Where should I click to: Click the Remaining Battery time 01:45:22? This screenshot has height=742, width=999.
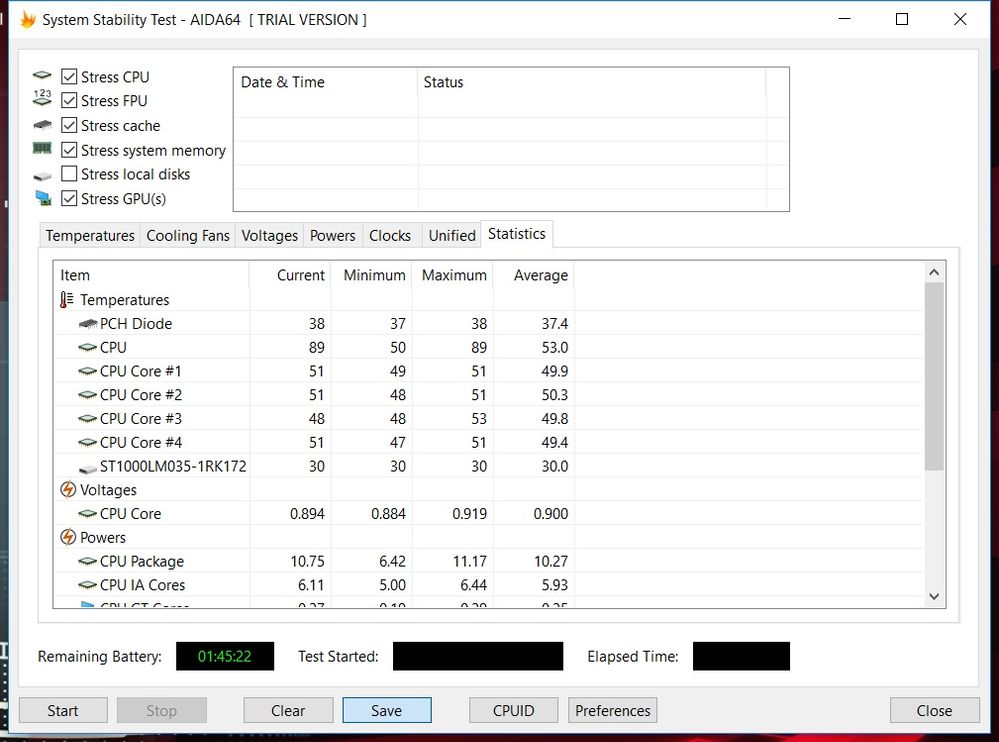pos(225,656)
